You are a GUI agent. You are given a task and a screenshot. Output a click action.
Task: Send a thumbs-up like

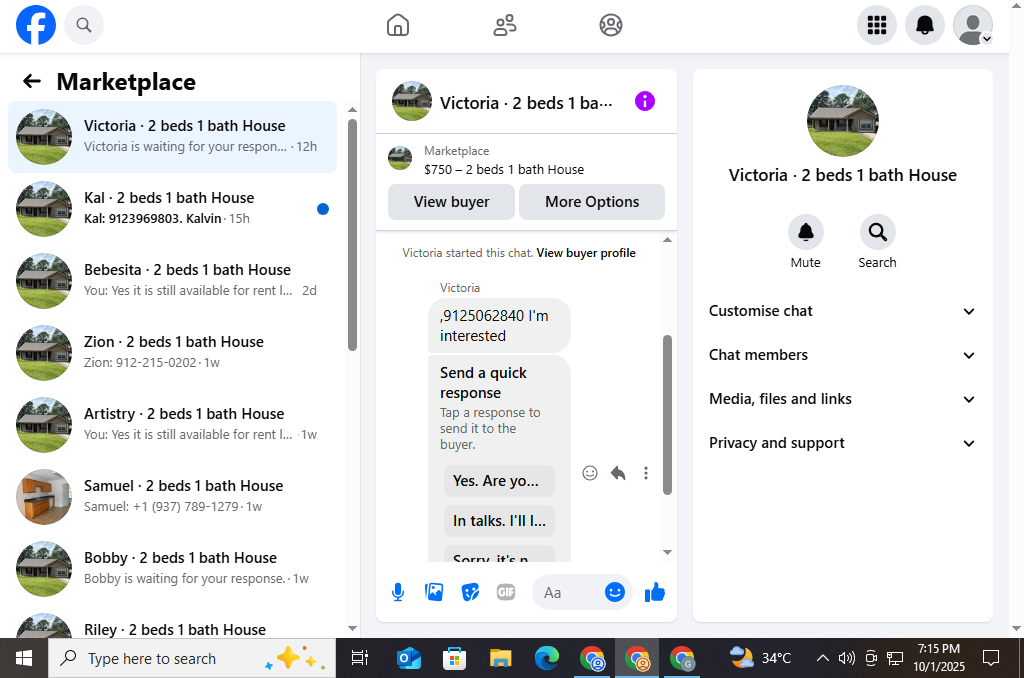coord(654,592)
